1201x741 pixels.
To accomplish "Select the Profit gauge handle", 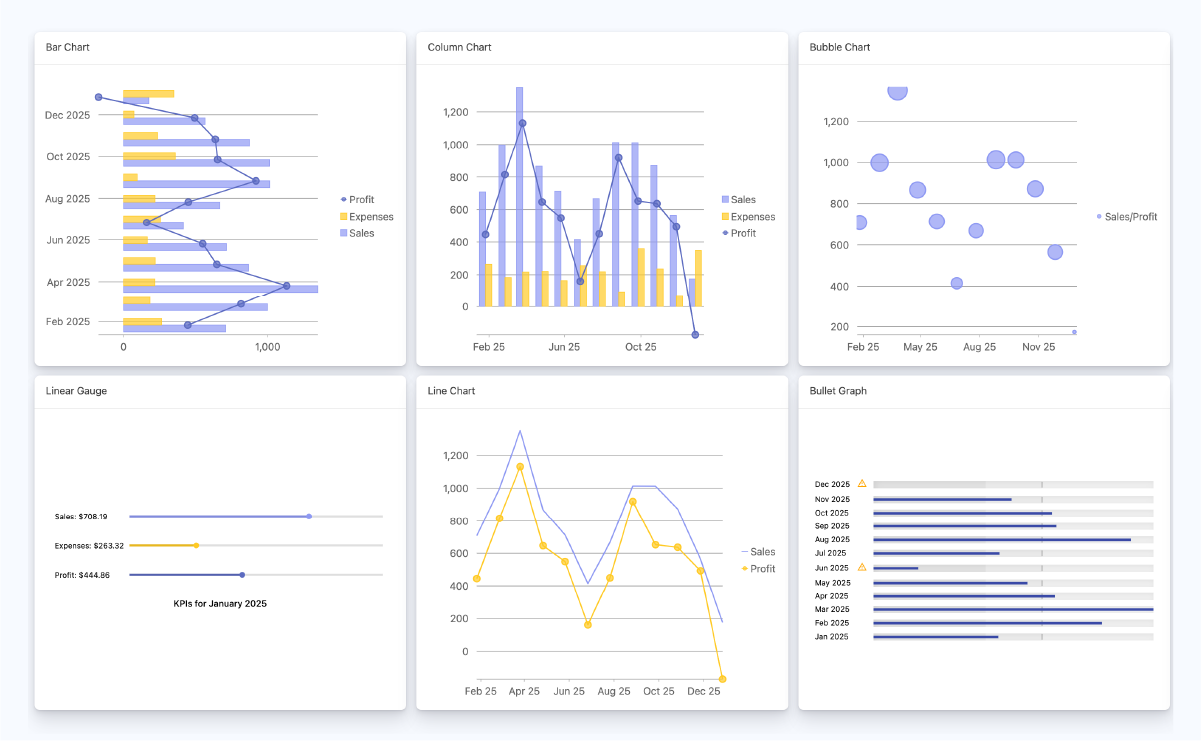I will pos(242,574).
